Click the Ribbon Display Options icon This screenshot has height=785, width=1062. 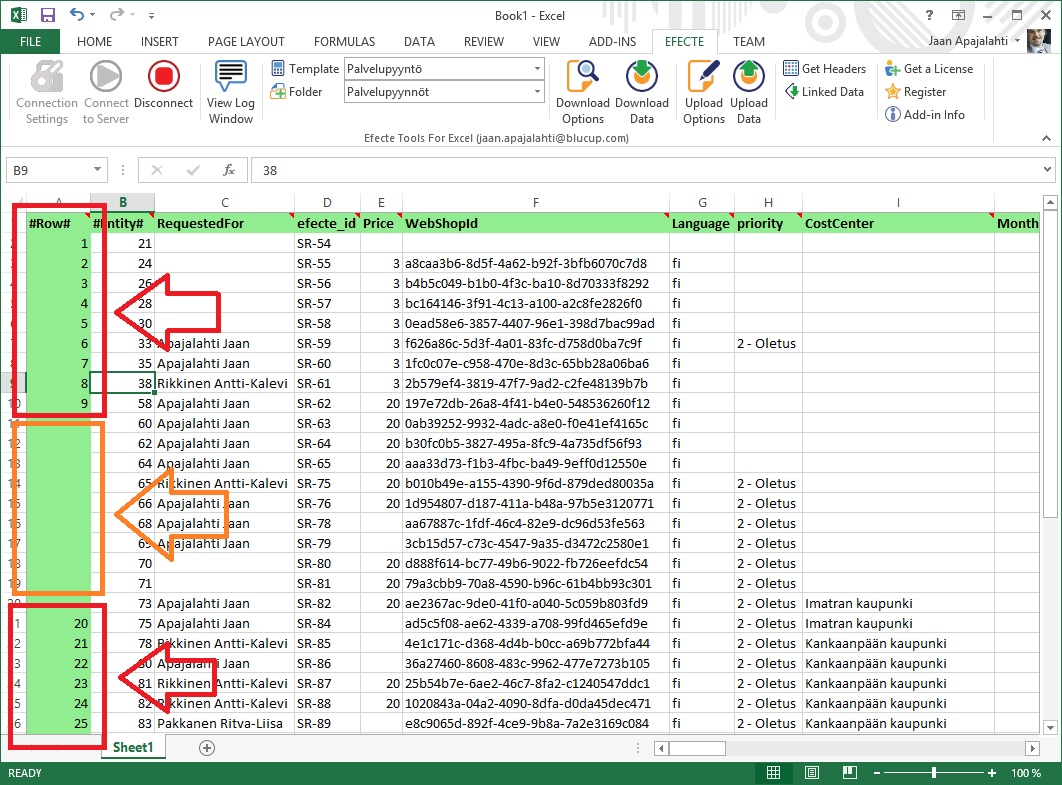pos(958,15)
